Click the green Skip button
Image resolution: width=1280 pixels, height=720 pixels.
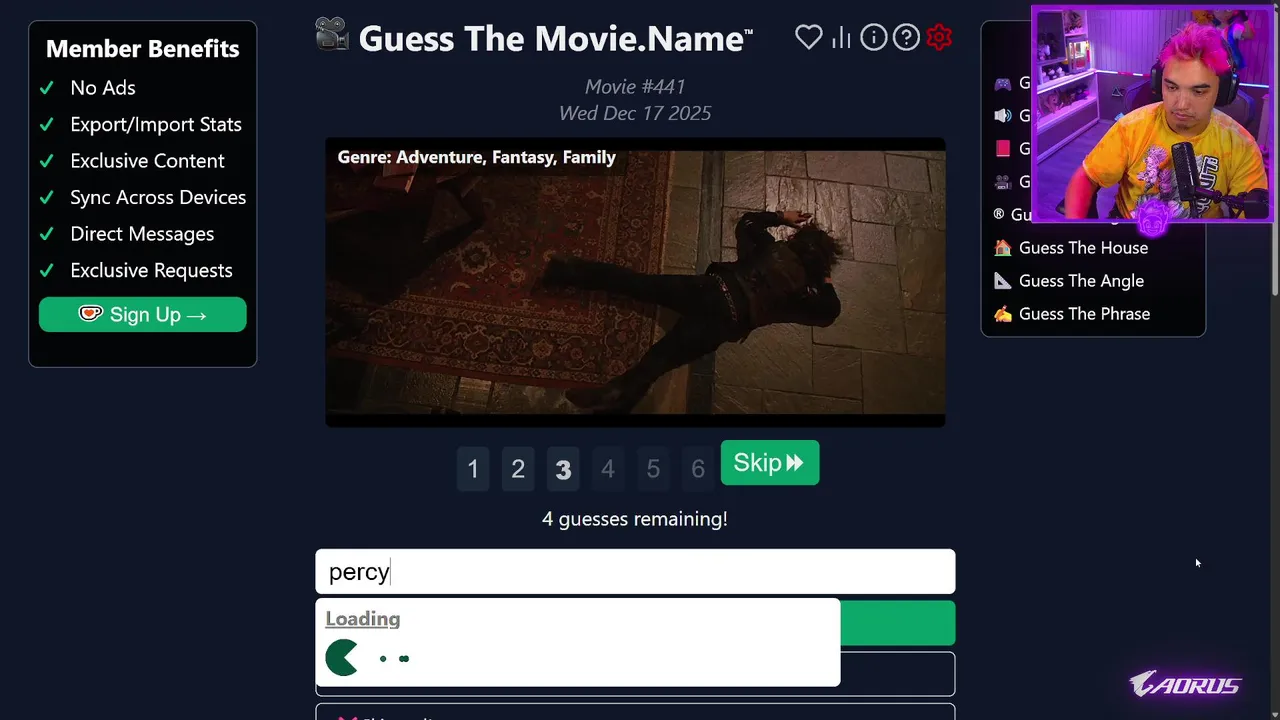[770, 463]
